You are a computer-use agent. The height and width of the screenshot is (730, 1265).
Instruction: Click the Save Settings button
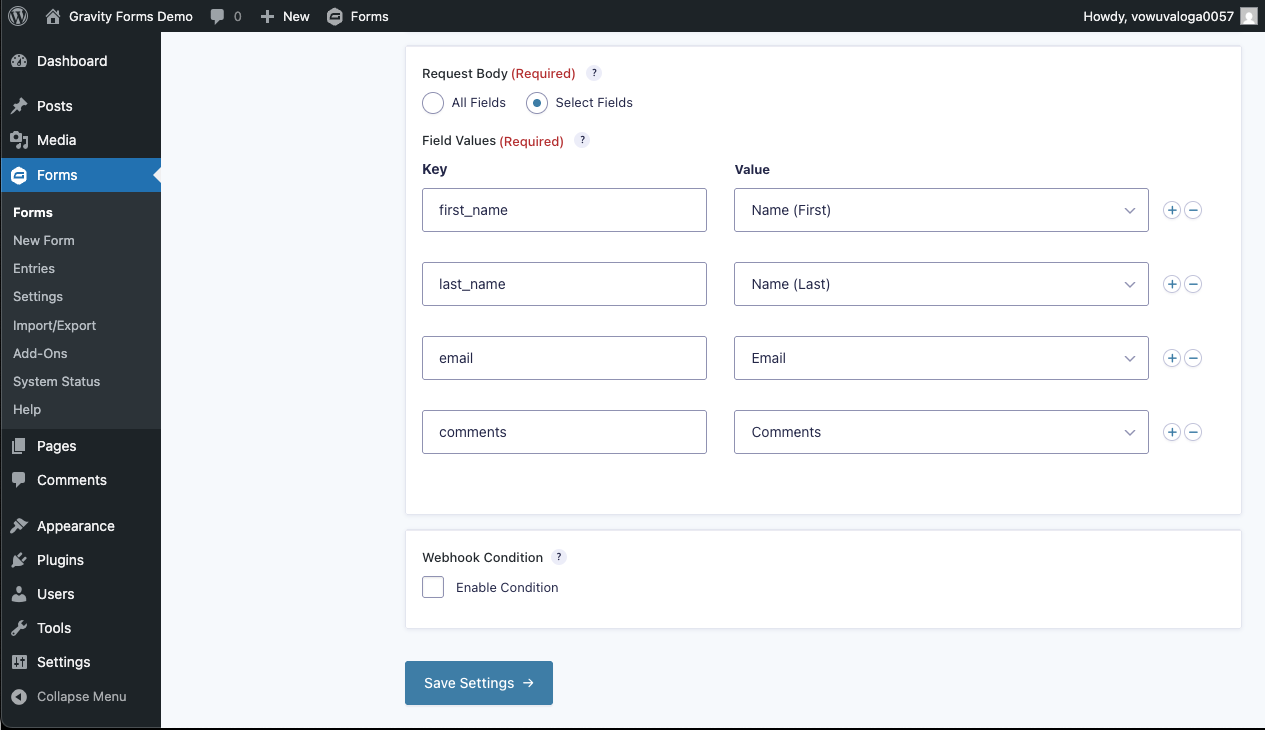point(478,683)
